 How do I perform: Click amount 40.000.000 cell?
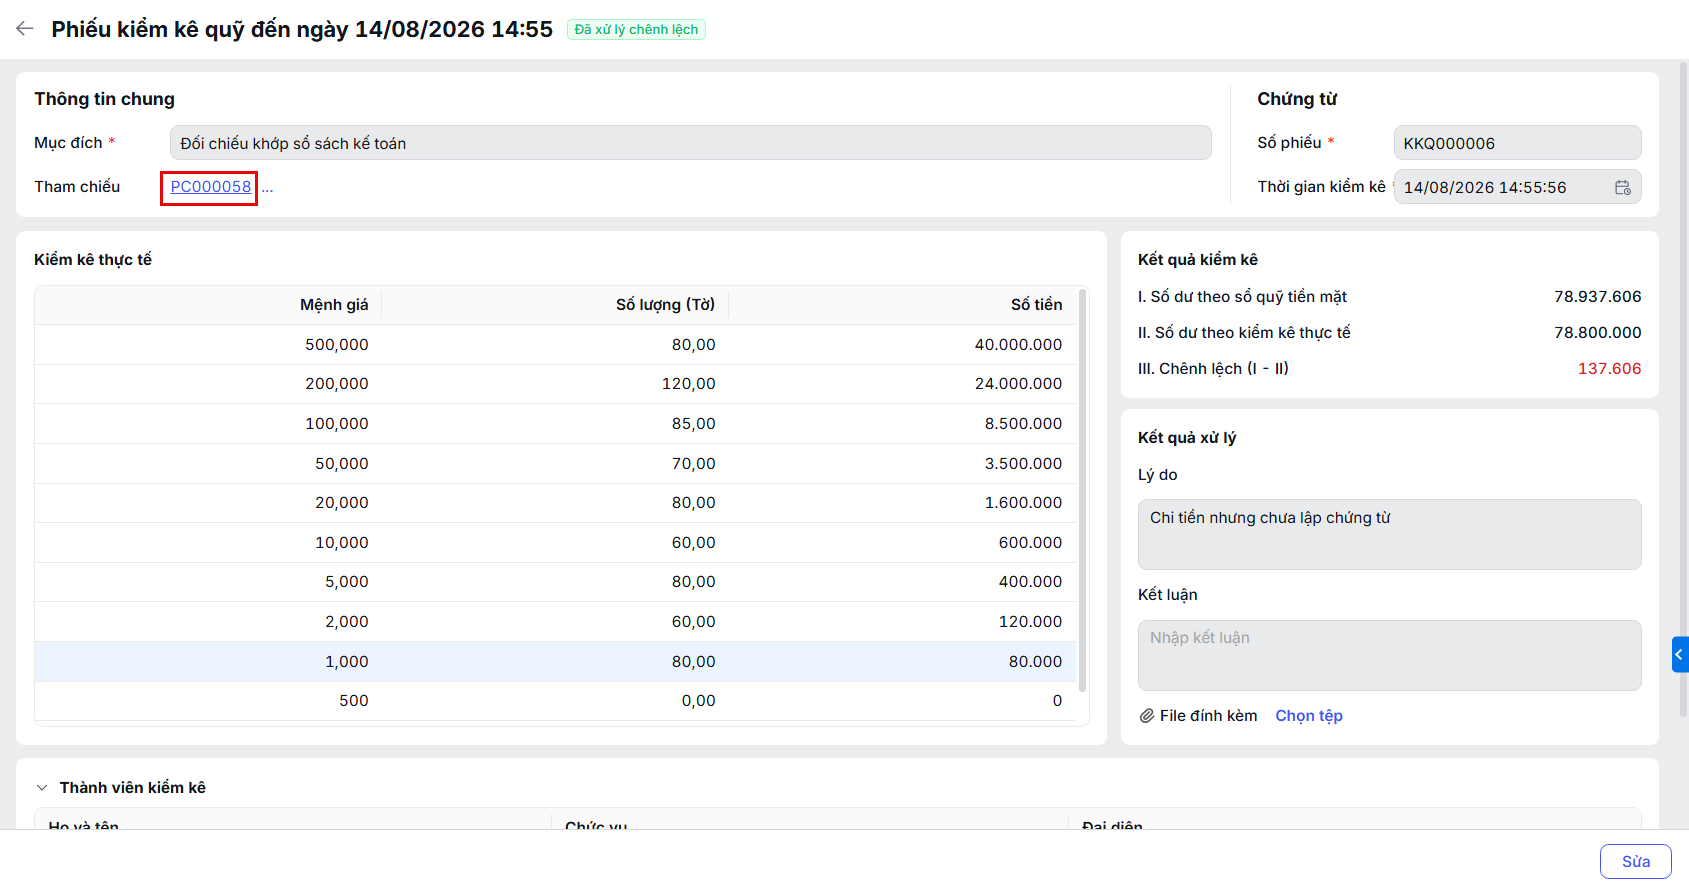[1018, 345]
